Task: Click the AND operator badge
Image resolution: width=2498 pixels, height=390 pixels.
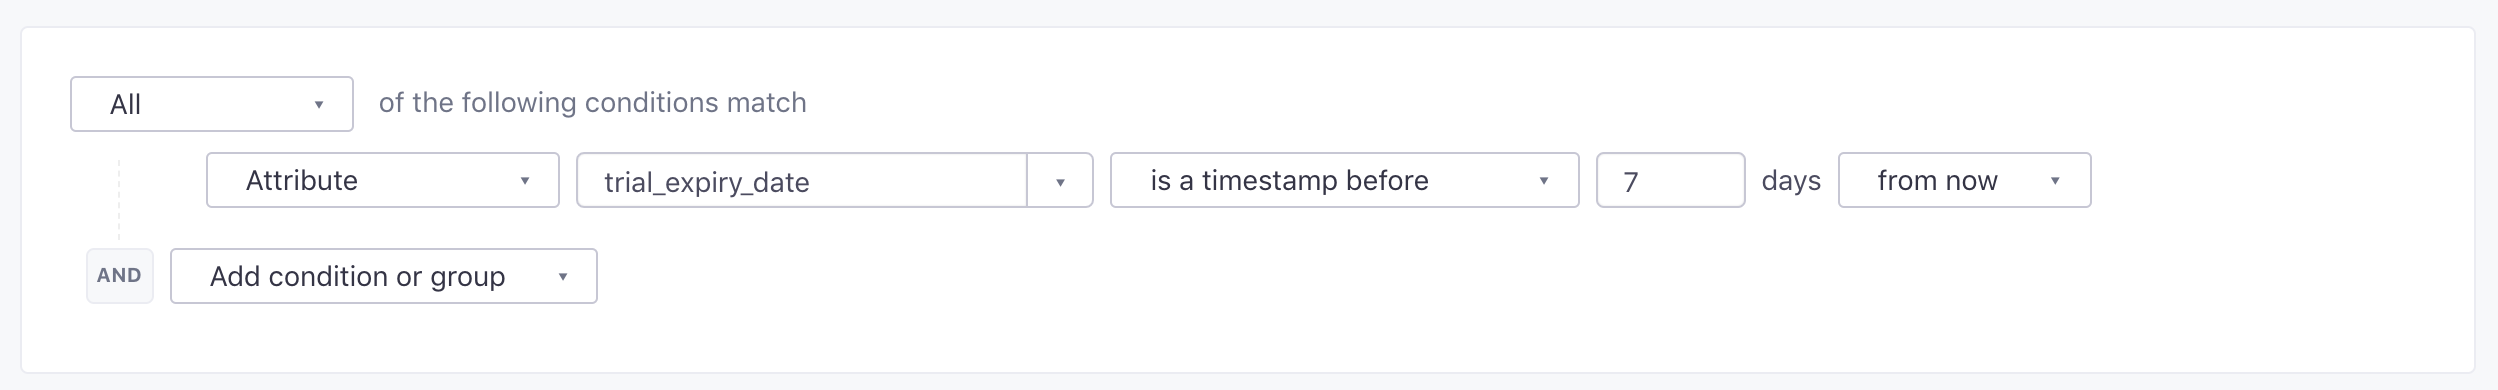Action: (x=120, y=276)
